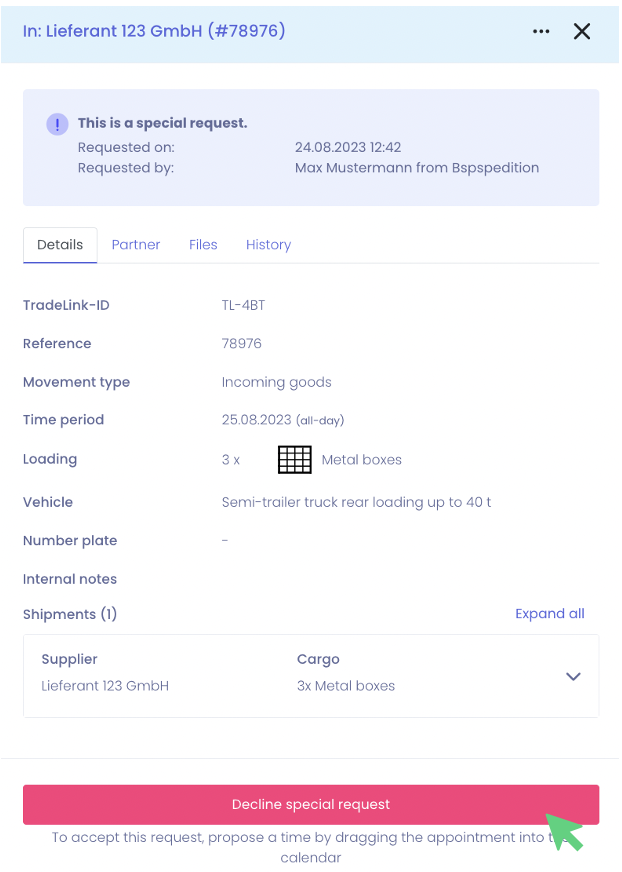View the History tab
This screenshot has width=622, height=872.
(x=268, y=245)
